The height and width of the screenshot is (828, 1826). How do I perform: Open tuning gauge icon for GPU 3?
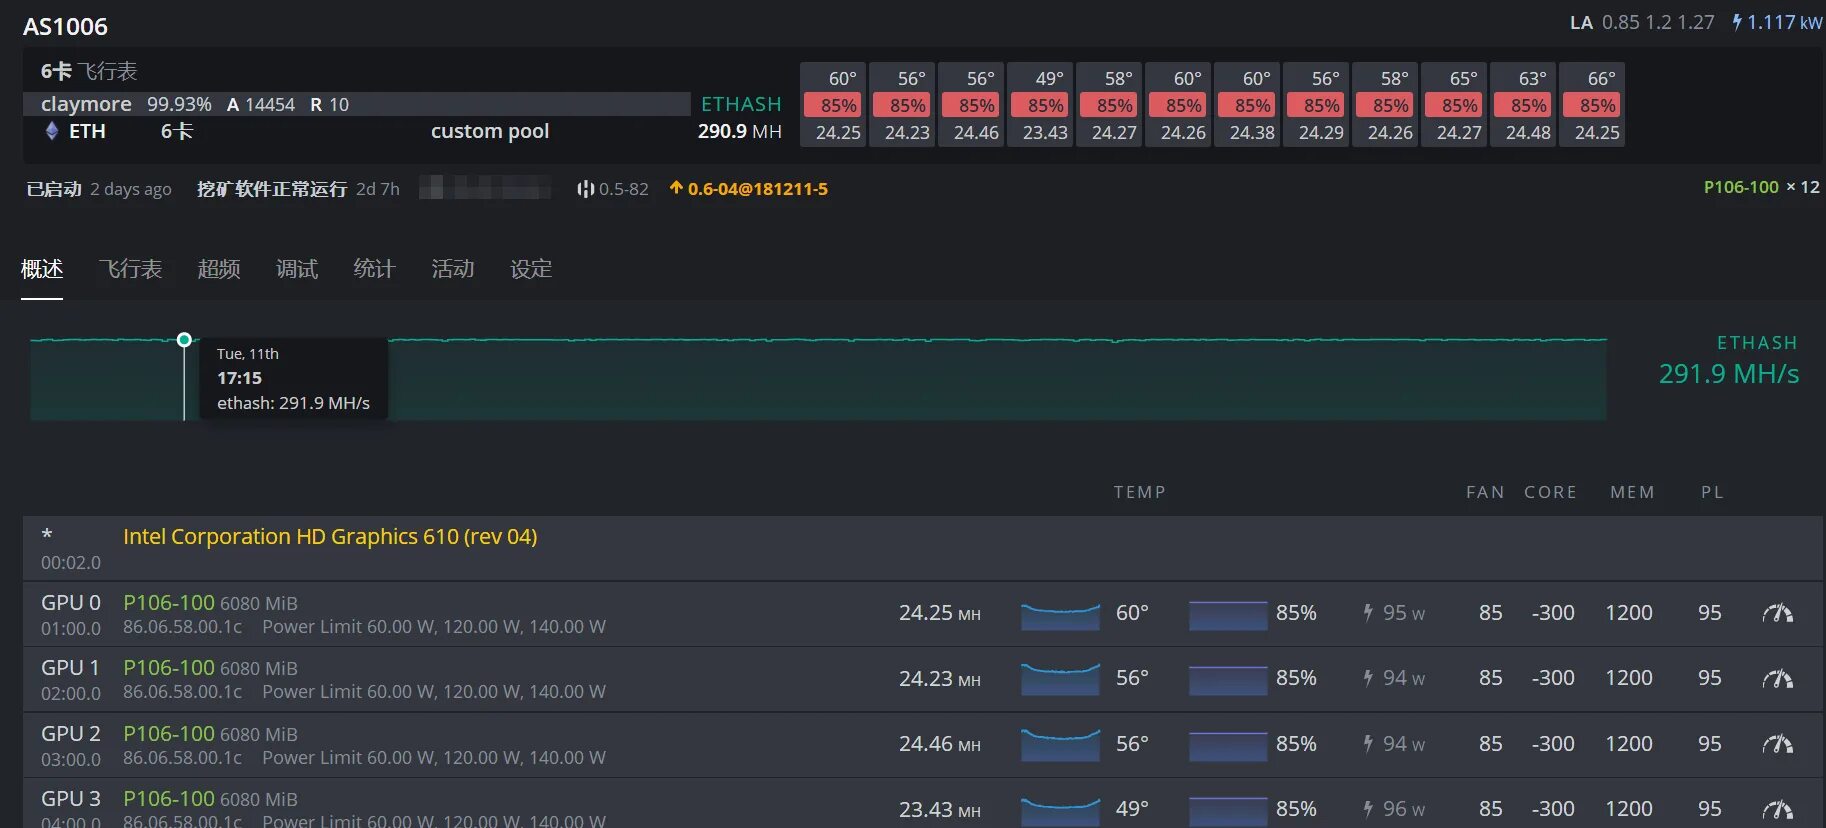click(1777, 809)
